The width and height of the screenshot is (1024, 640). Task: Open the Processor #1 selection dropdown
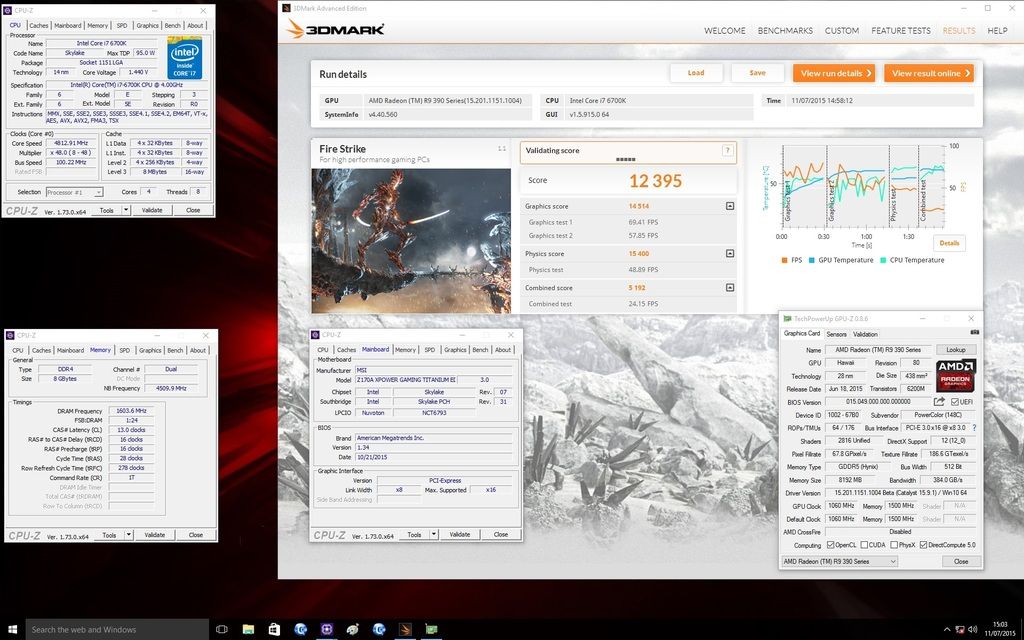pyautogui.click(x=74, y=192)
